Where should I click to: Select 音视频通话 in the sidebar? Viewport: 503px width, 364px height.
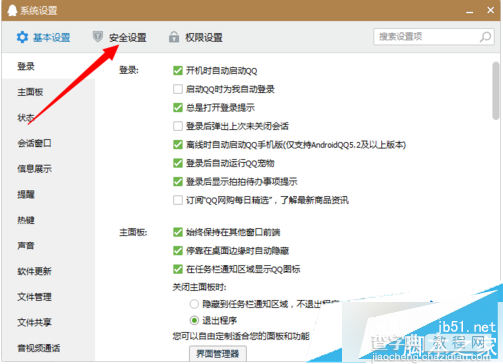click(49, 348)
